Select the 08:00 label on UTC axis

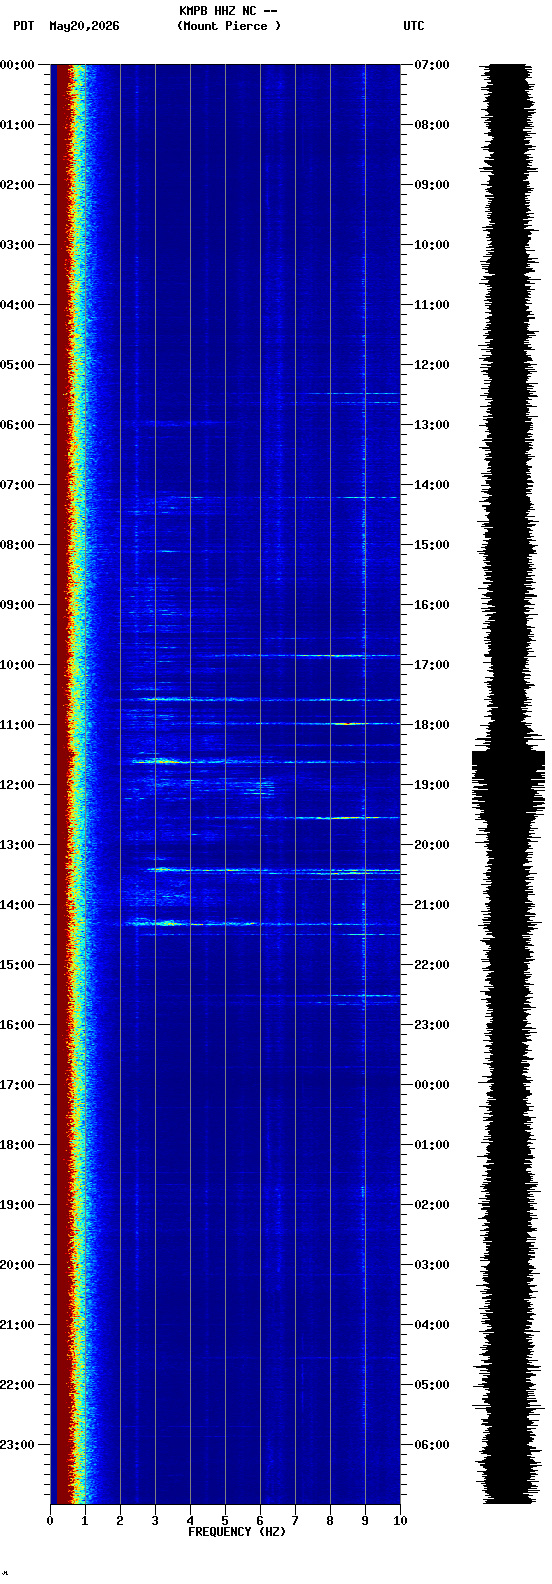tap(431, 125)
